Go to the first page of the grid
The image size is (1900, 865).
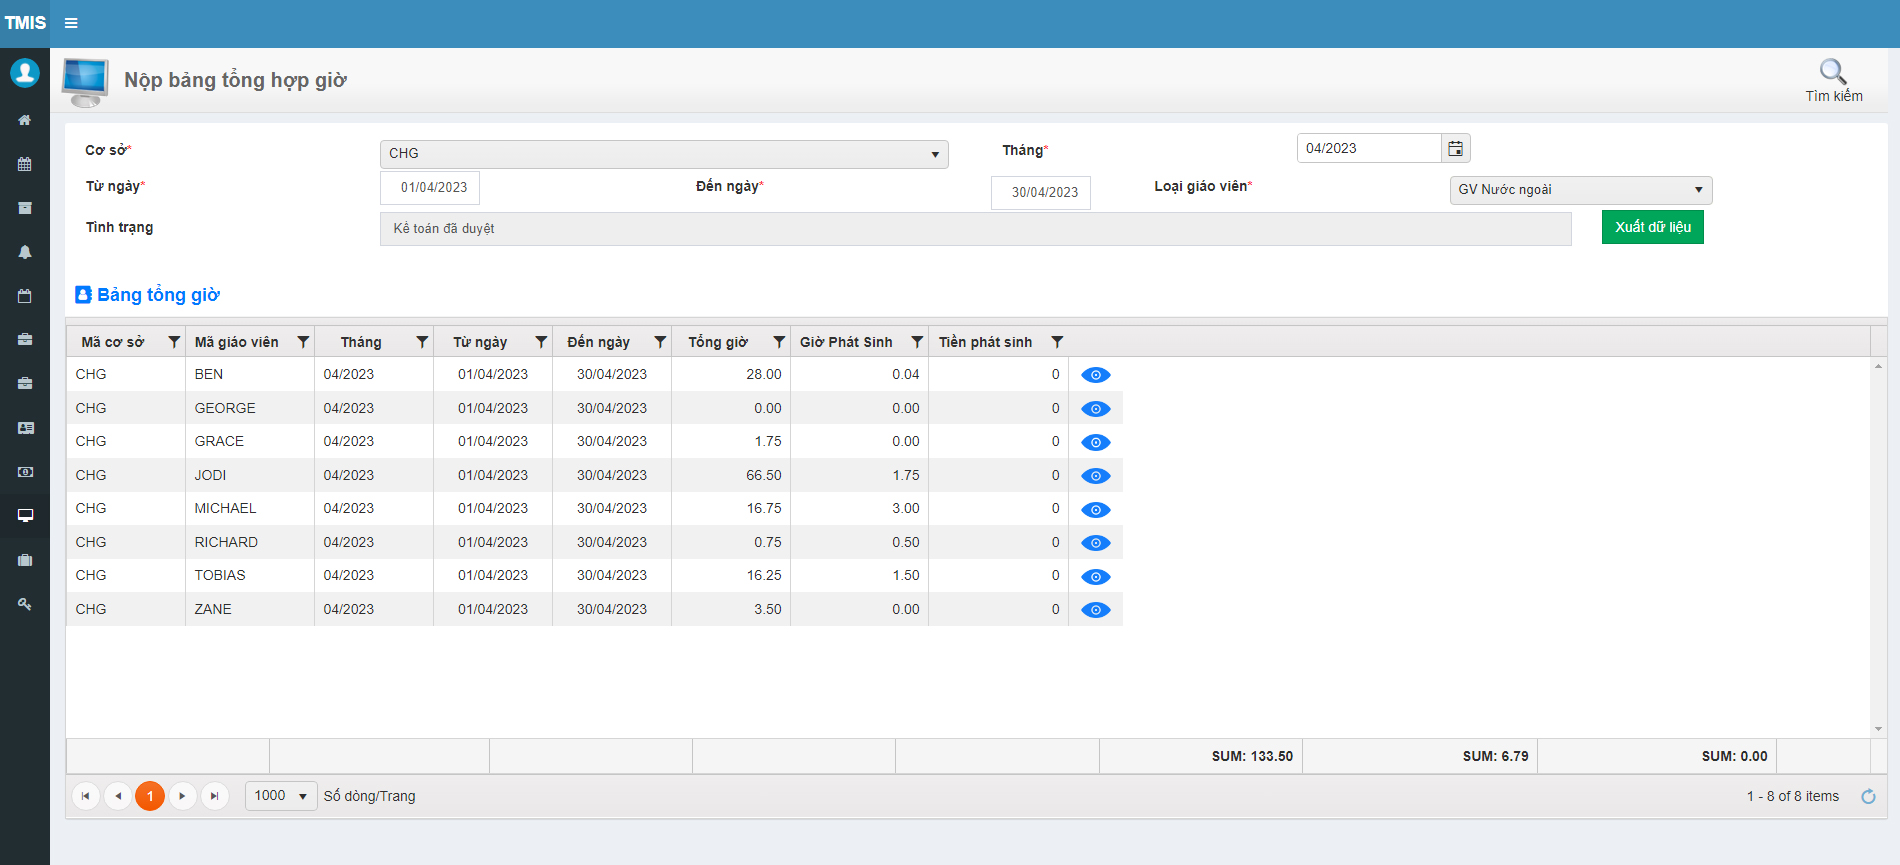[86, 796]
